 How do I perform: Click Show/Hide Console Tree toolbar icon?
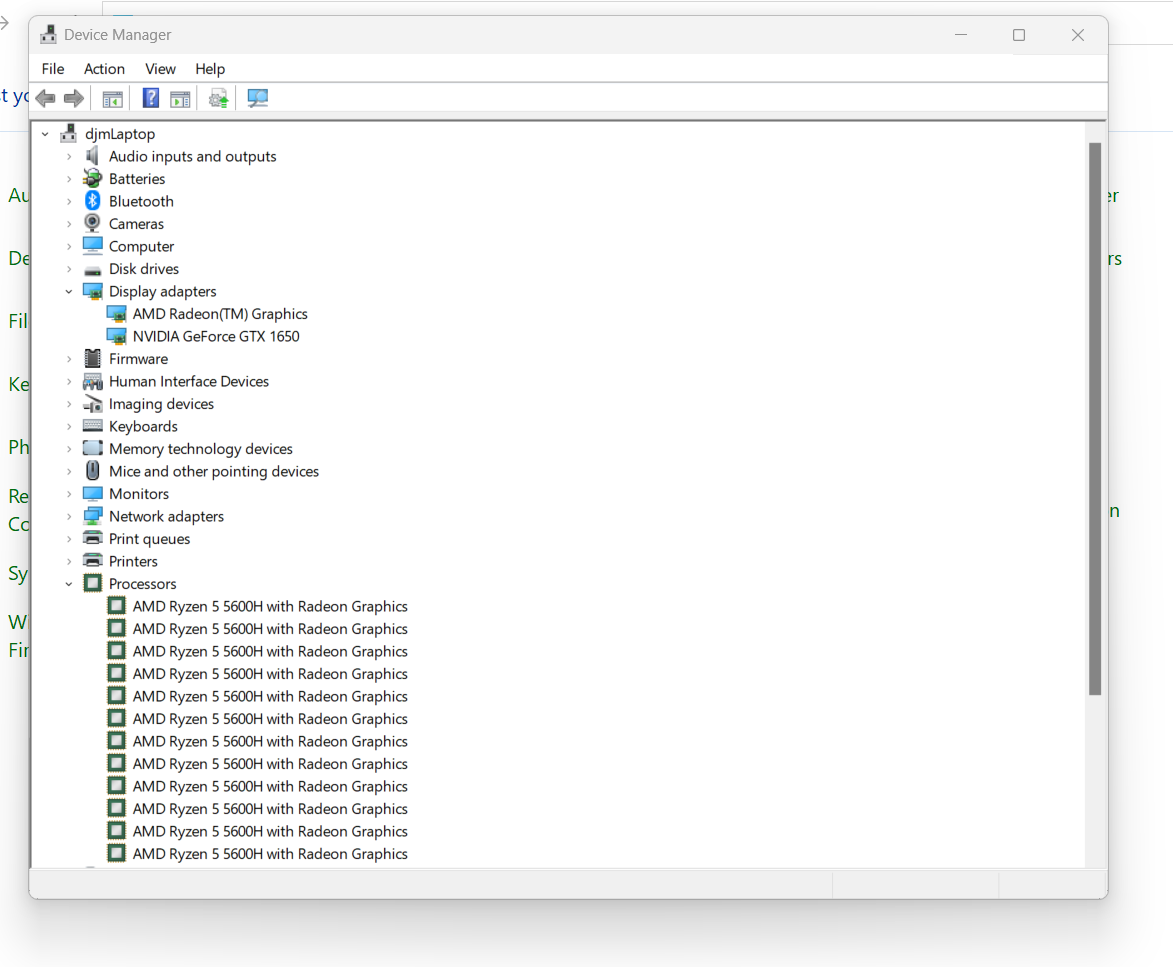[112, 98]
